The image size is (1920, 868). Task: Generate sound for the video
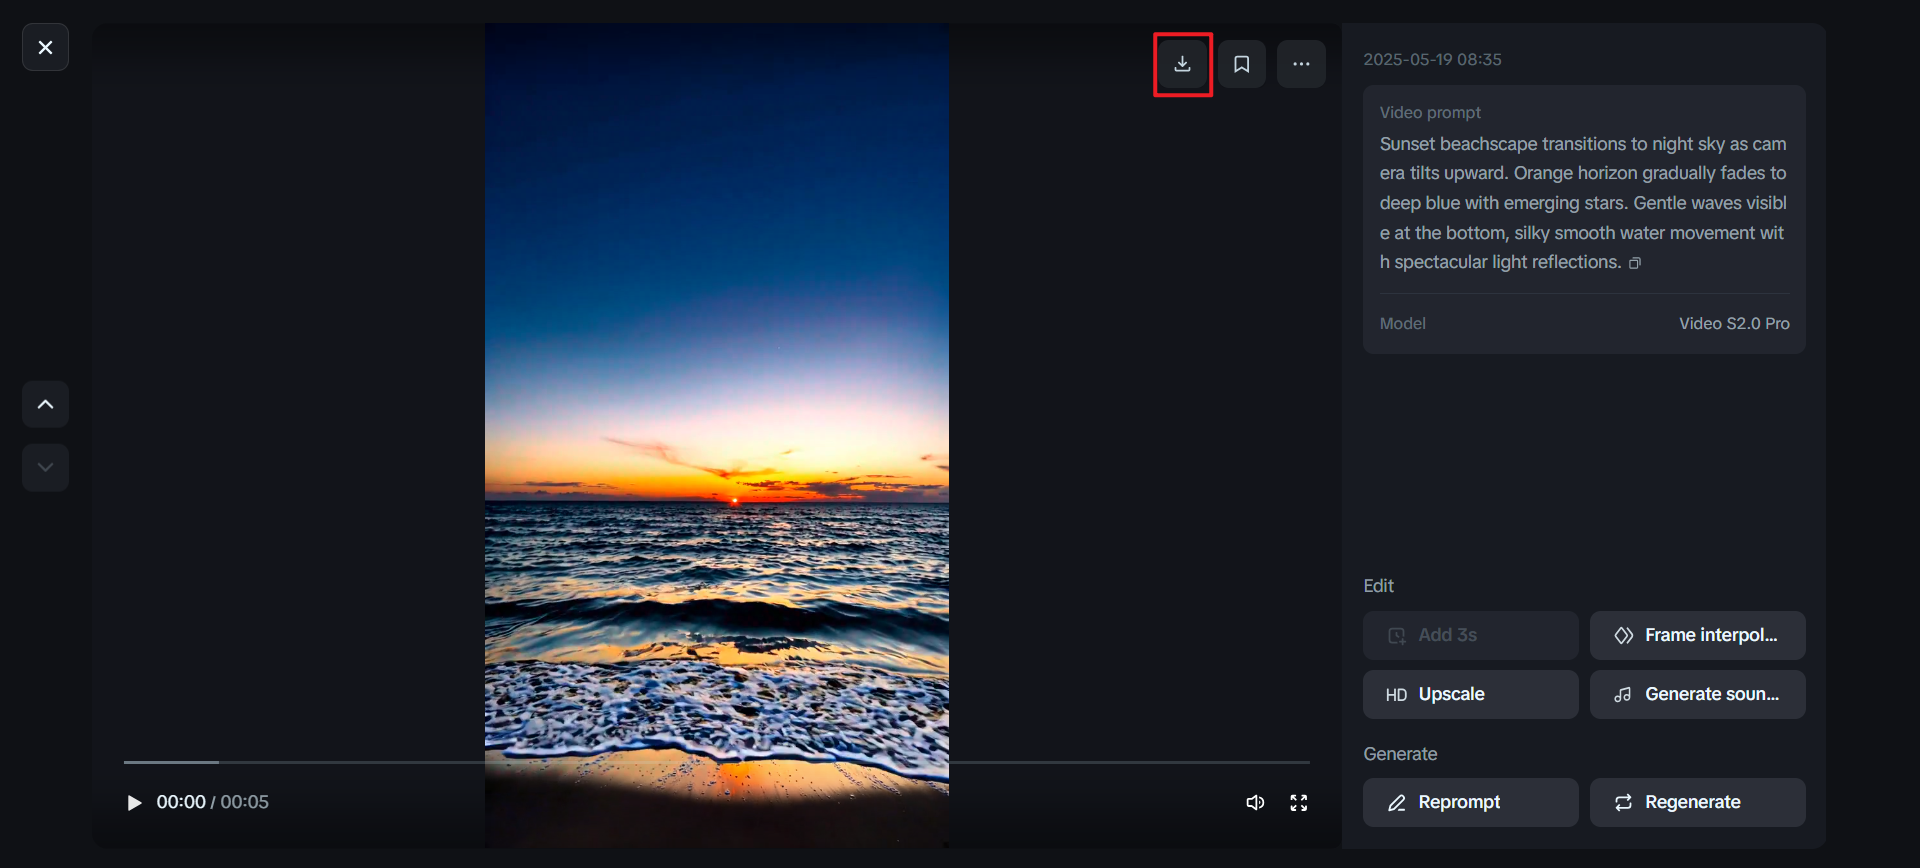(x=1697, y=694)
